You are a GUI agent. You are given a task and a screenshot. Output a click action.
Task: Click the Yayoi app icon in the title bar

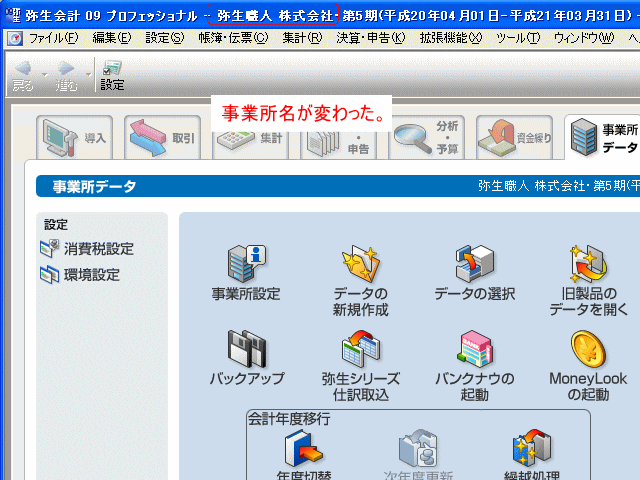pyautogui.click(x=13, y=15)
